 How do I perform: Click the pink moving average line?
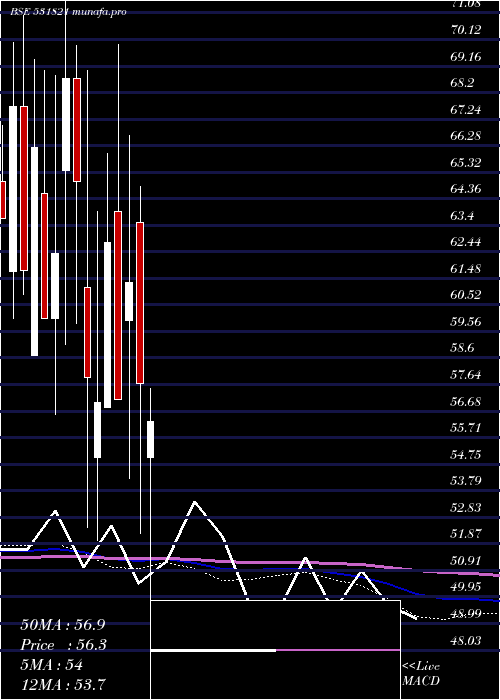(x=312, y=564)
